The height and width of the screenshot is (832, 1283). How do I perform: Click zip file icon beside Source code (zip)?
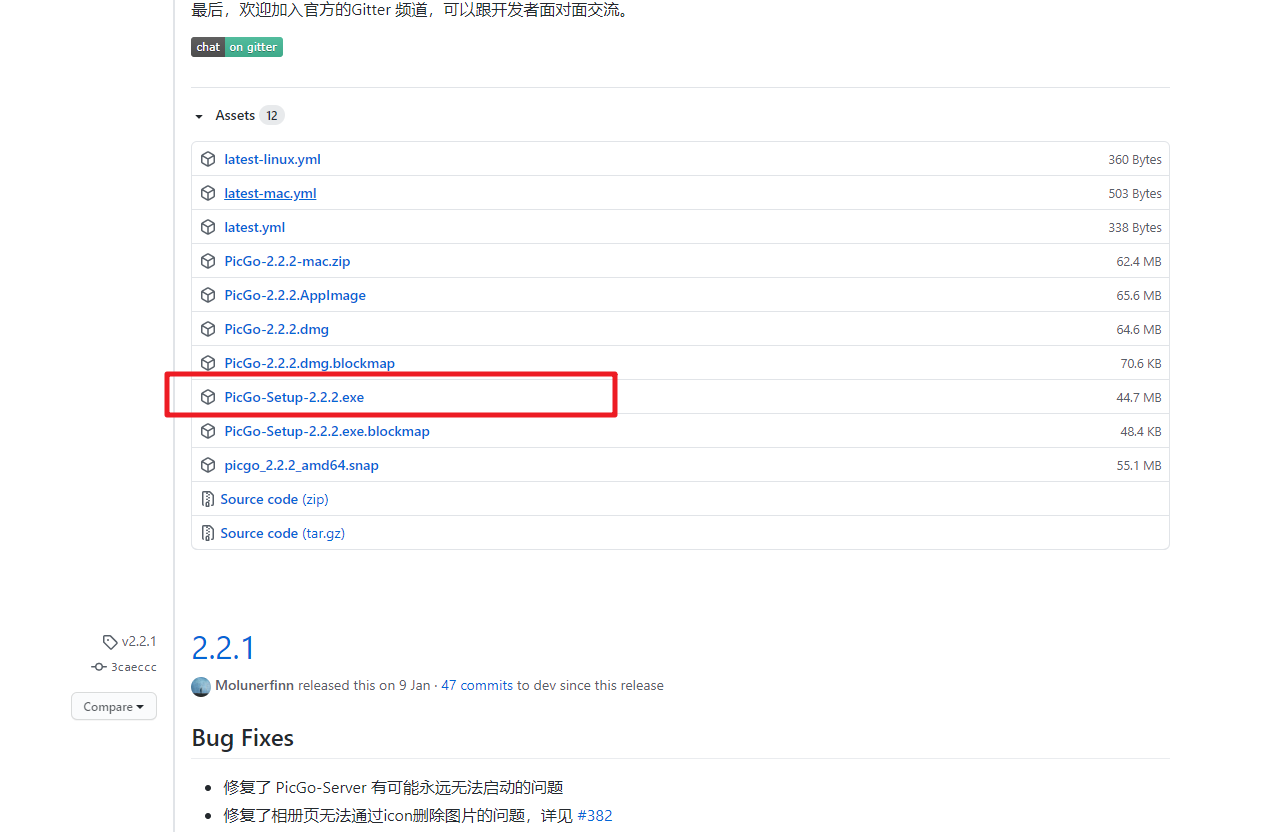point(208,499)
